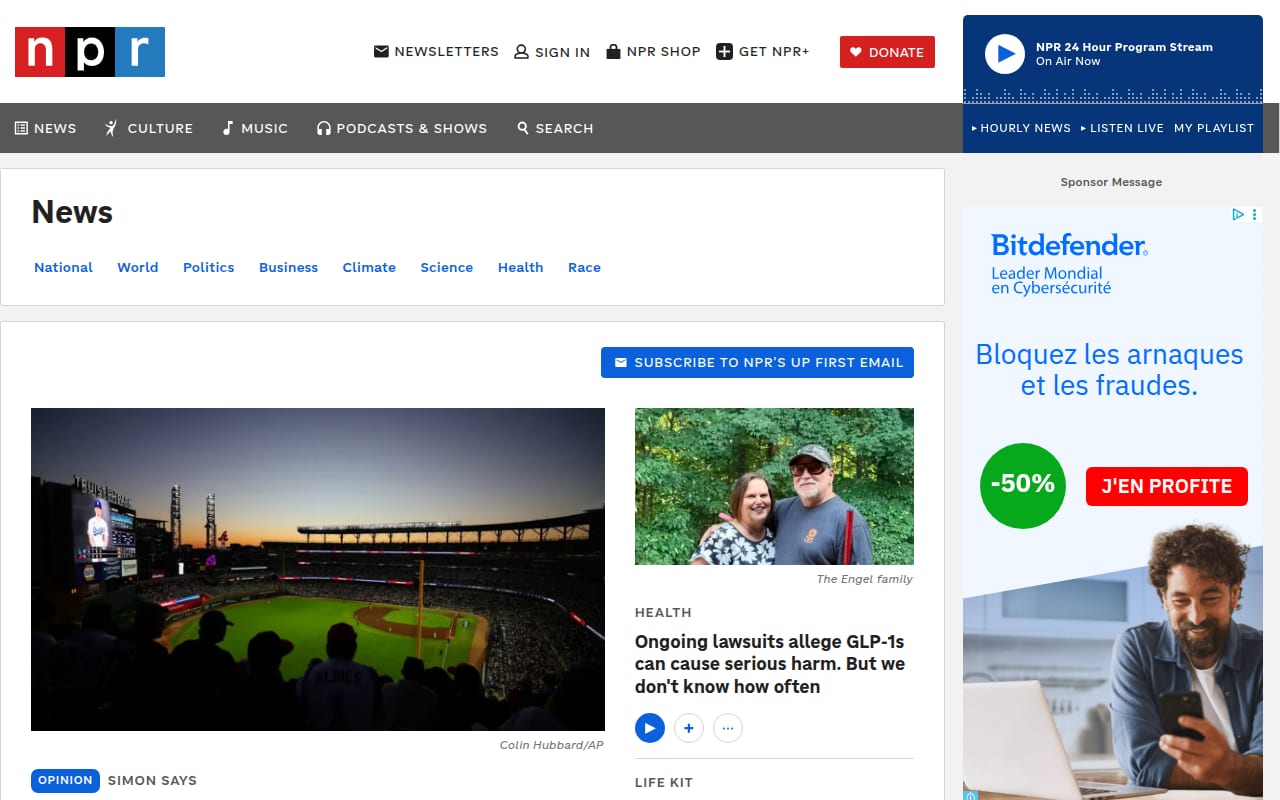The width and height of the screenshot is (1280, 800).
Task: Open the Business section
Action: click(288, 267)
